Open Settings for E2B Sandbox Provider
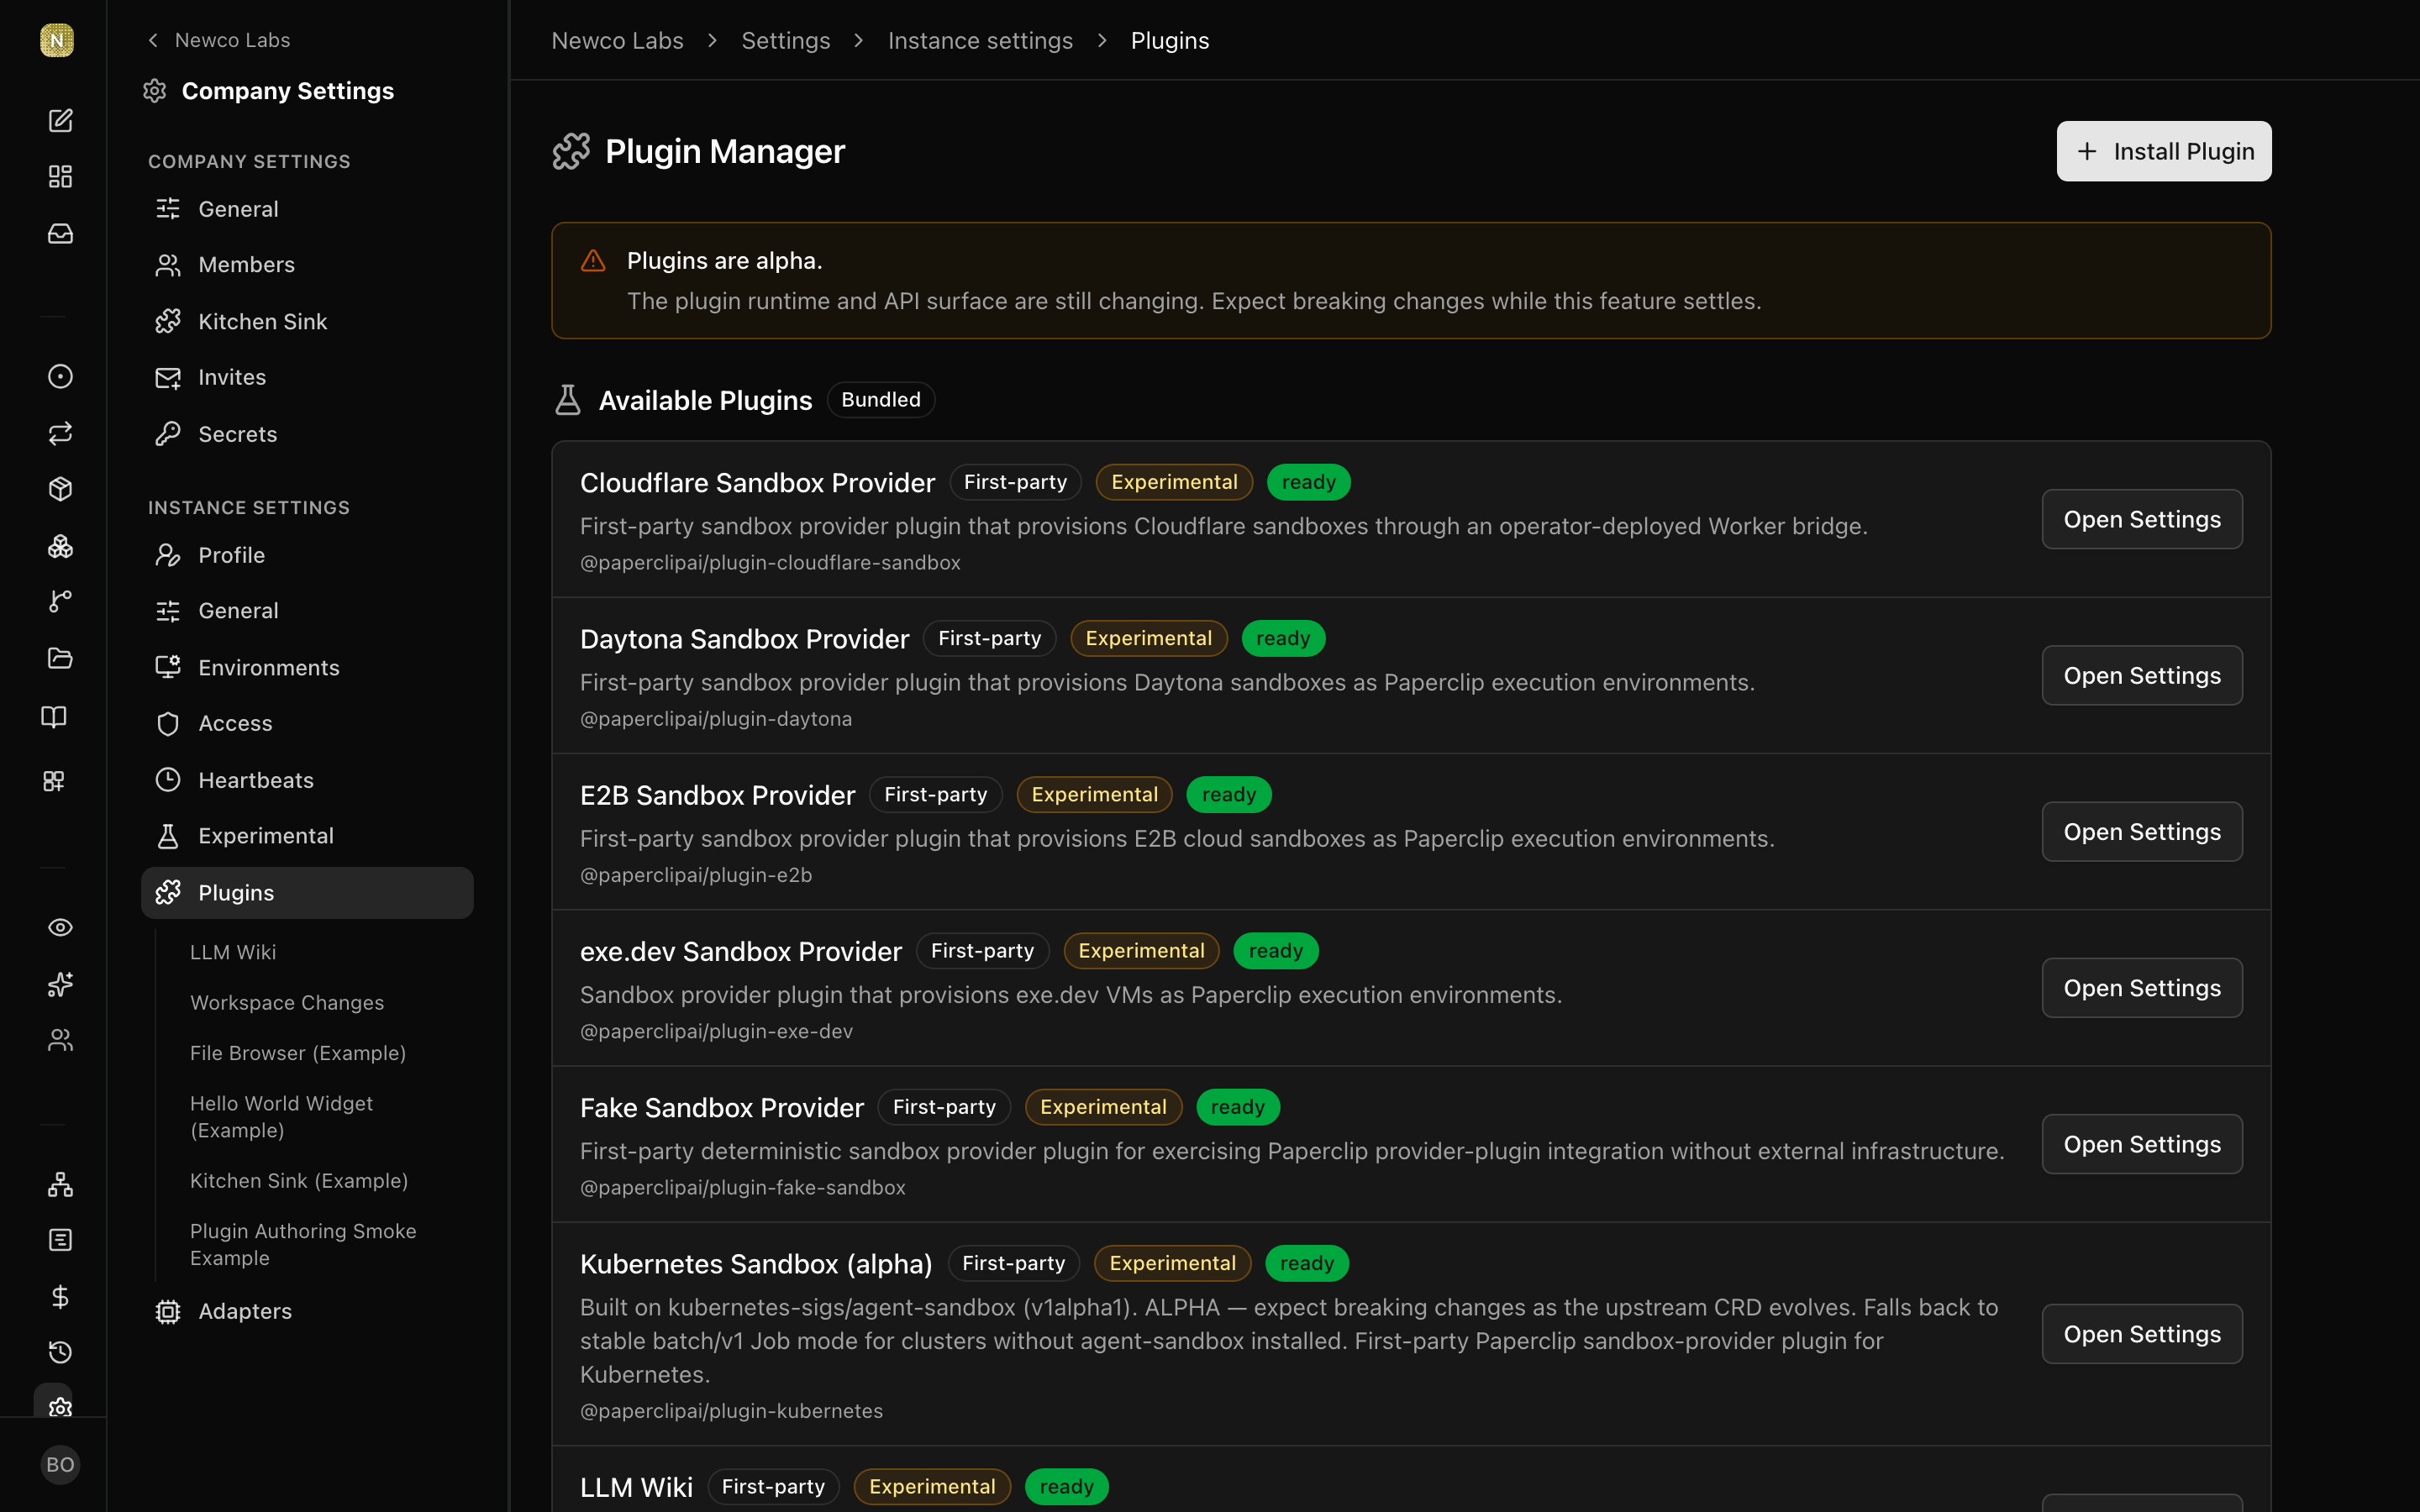 click(x=2142, y=832)
